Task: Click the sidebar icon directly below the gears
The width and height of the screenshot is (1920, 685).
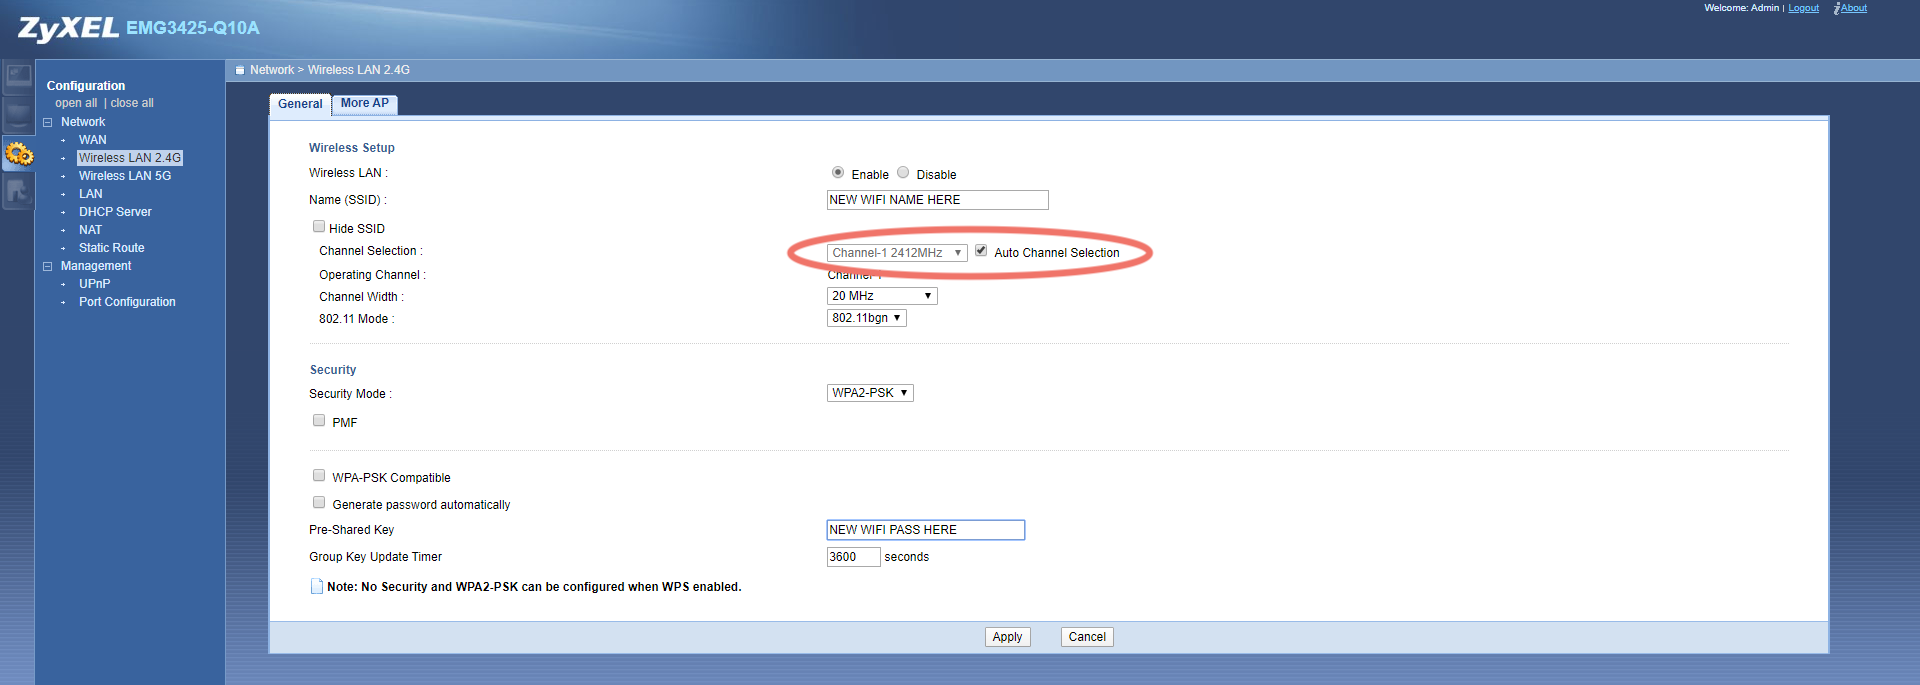Action: (18, 191)
